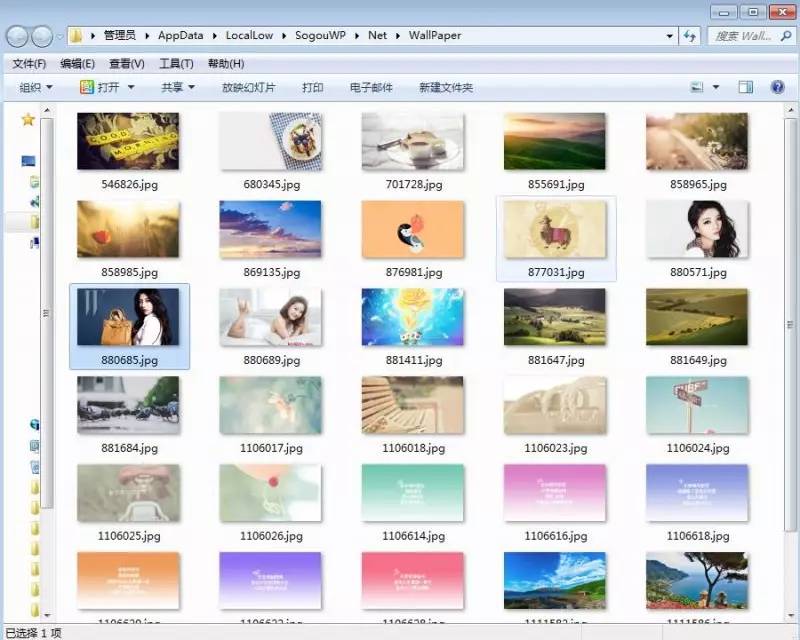Viewport: 800px width, 640px height.
Task: Click the Forward navigation arrow button
Action: [x=43, y=36]
